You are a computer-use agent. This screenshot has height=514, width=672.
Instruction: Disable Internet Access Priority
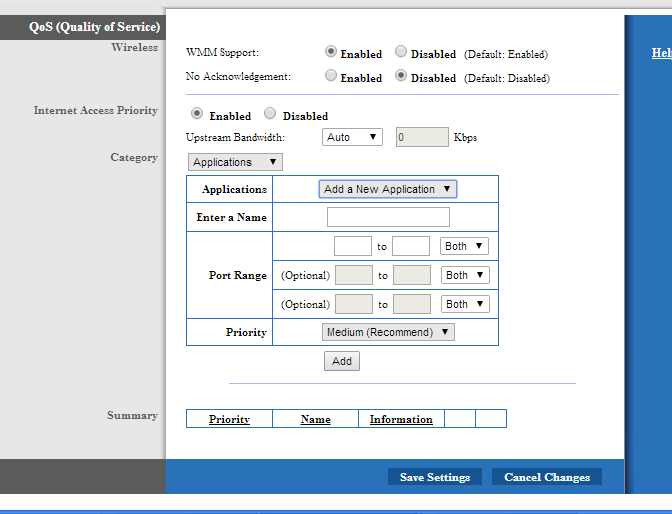pyautogui.click(x=270, y=113)
